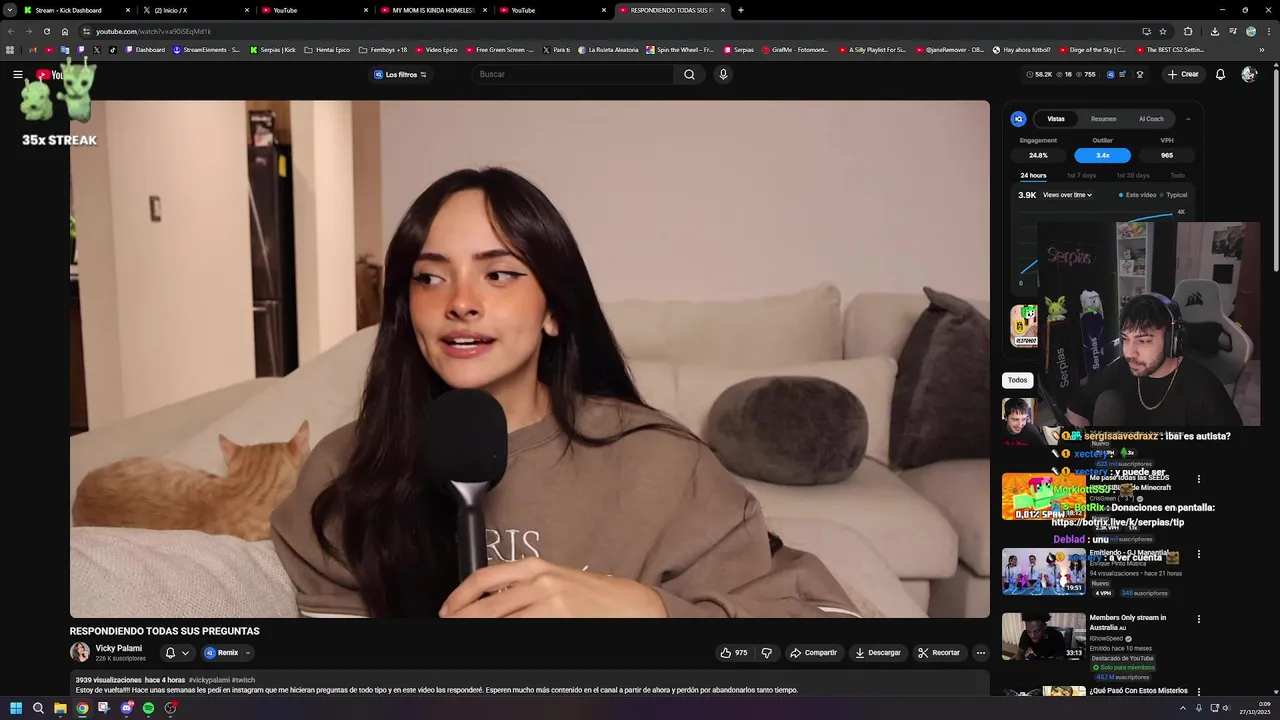This screenshot has height=720, width=1280.
Task: Click Descargar to download the video
Action: (878, 653)
